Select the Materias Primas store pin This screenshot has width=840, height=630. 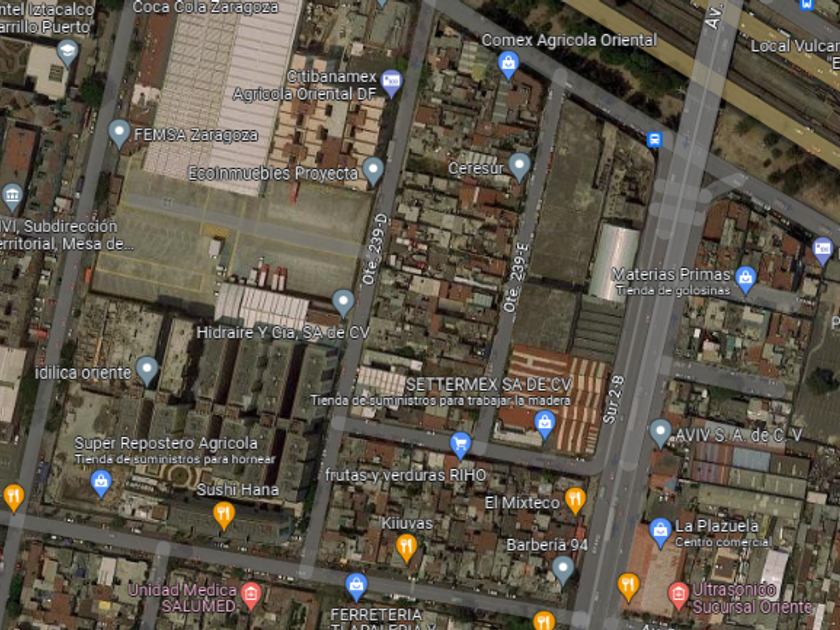point(745,280)
